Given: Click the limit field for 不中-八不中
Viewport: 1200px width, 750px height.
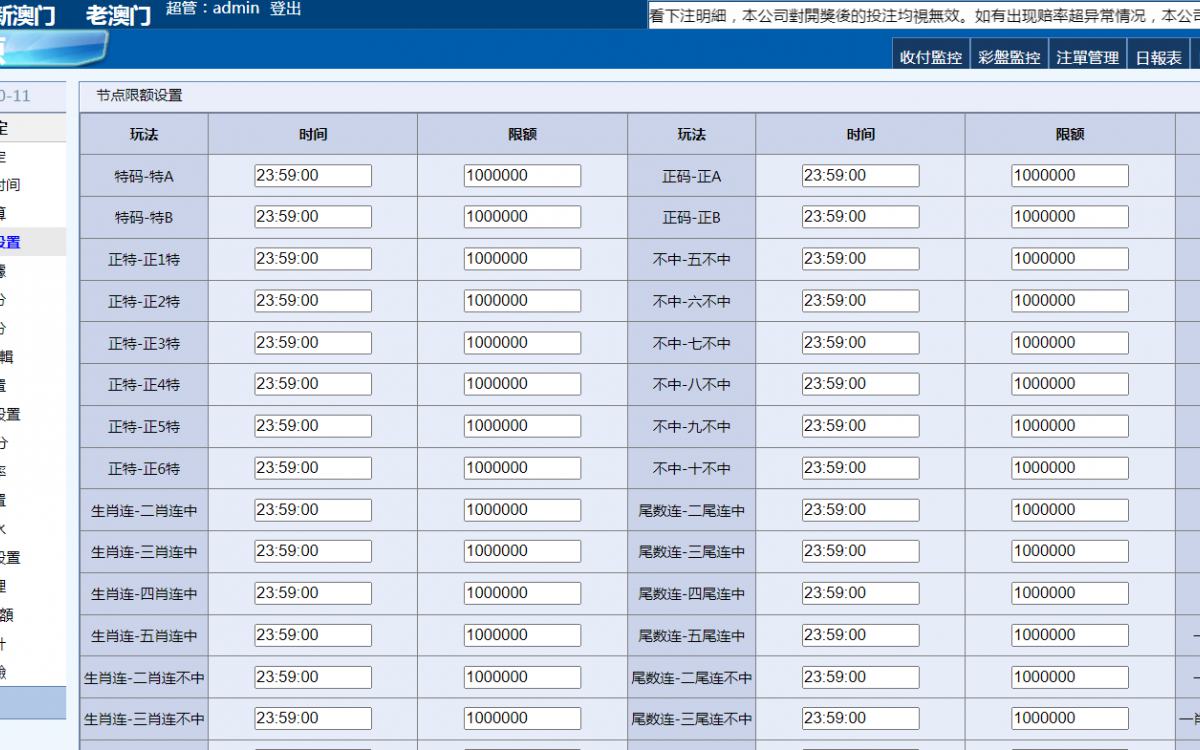Looking at the screenshot, I should tap(1070, 384).
